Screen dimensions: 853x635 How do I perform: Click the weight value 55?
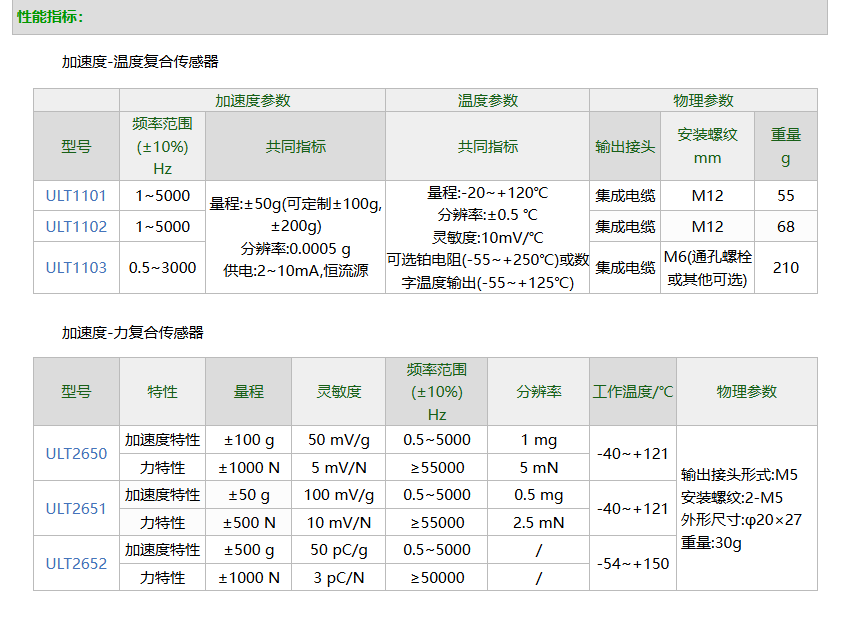(x=786, y=196)
